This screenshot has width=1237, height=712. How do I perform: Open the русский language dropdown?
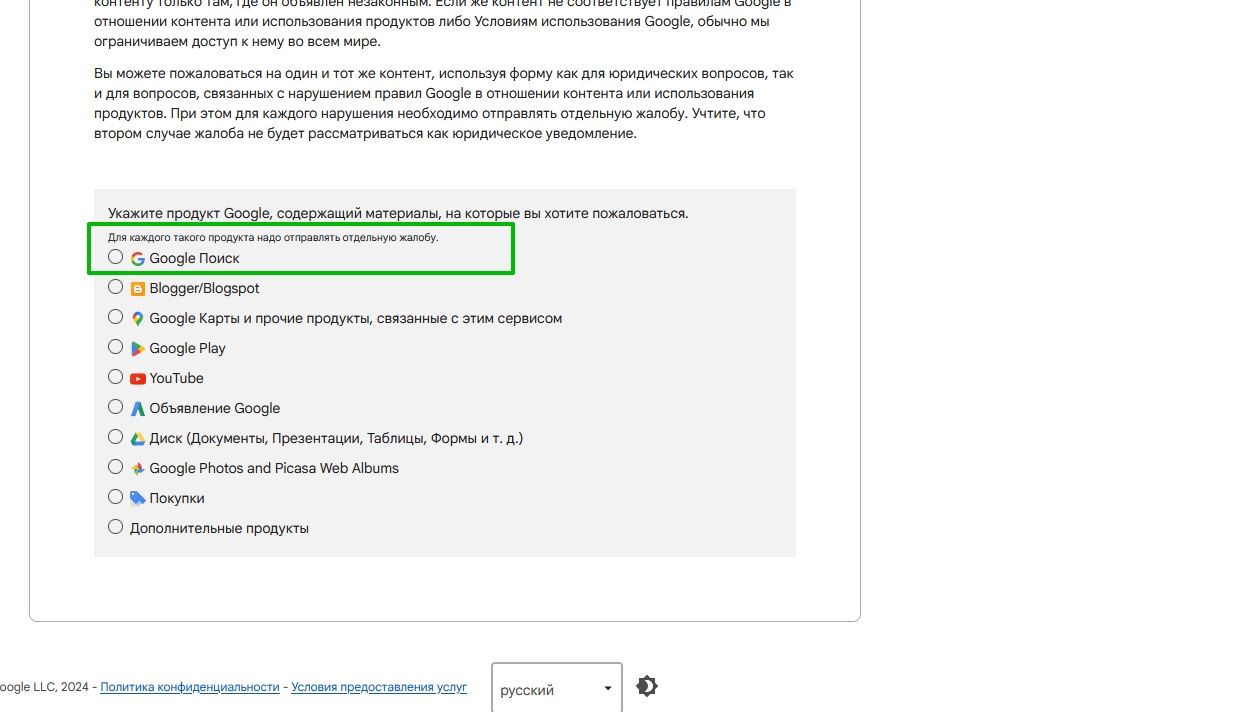tap(556, 689)
